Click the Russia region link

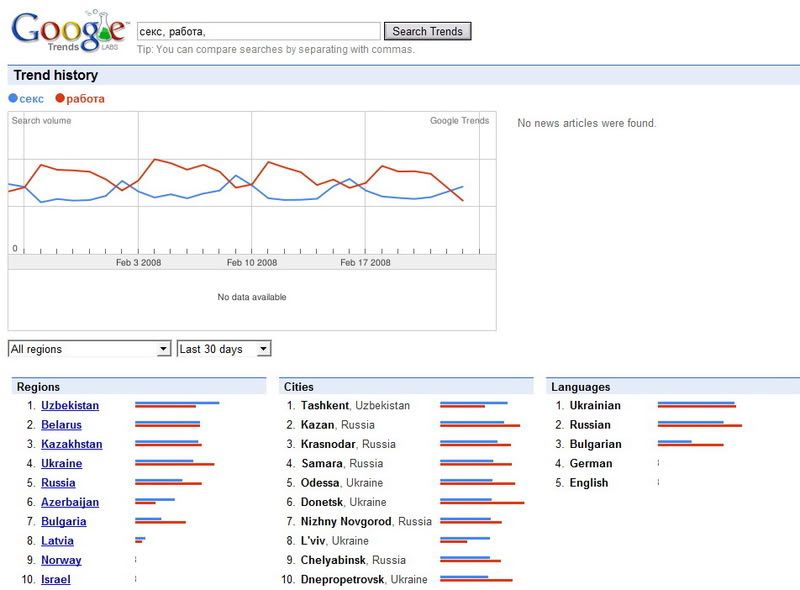pos(58,483)
